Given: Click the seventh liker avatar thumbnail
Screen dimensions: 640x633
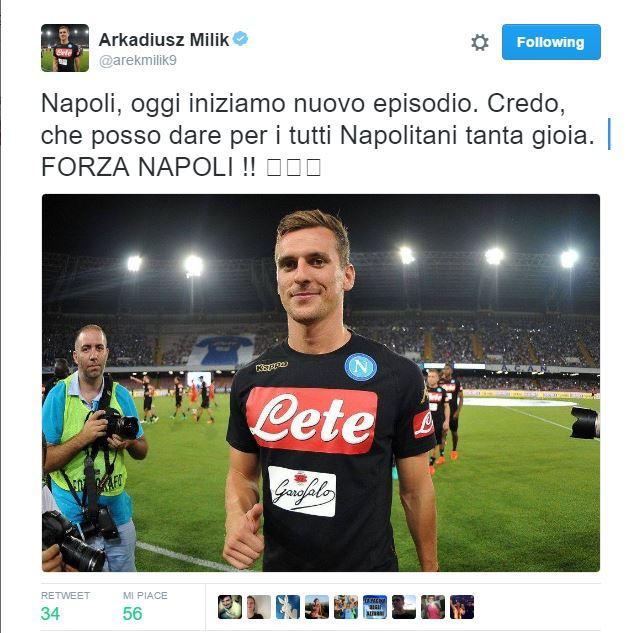Looking at the screenshot, I should [404, 607].
